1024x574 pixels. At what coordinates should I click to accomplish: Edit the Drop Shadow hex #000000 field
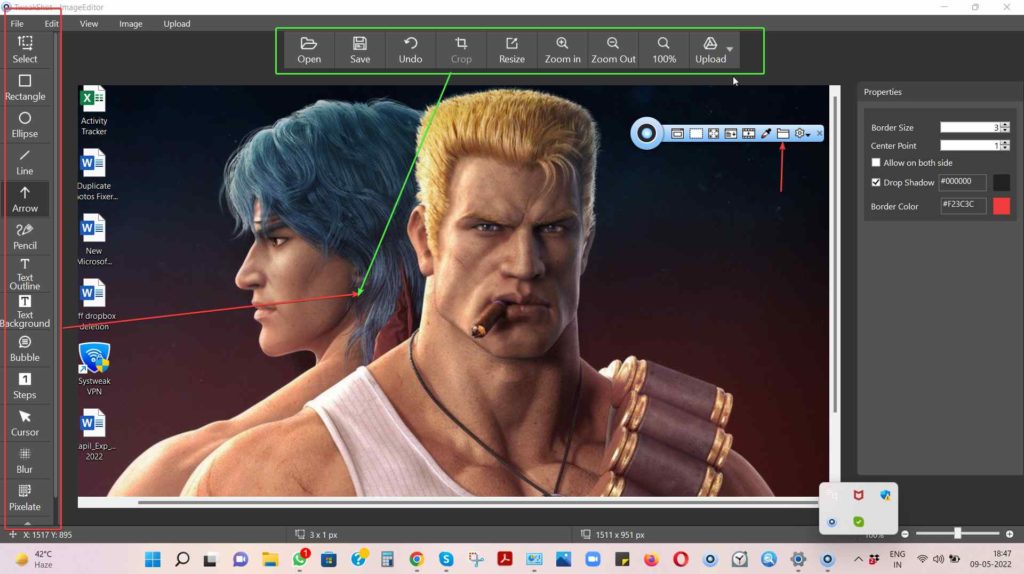pyautogui.click(x=962, y=182)
